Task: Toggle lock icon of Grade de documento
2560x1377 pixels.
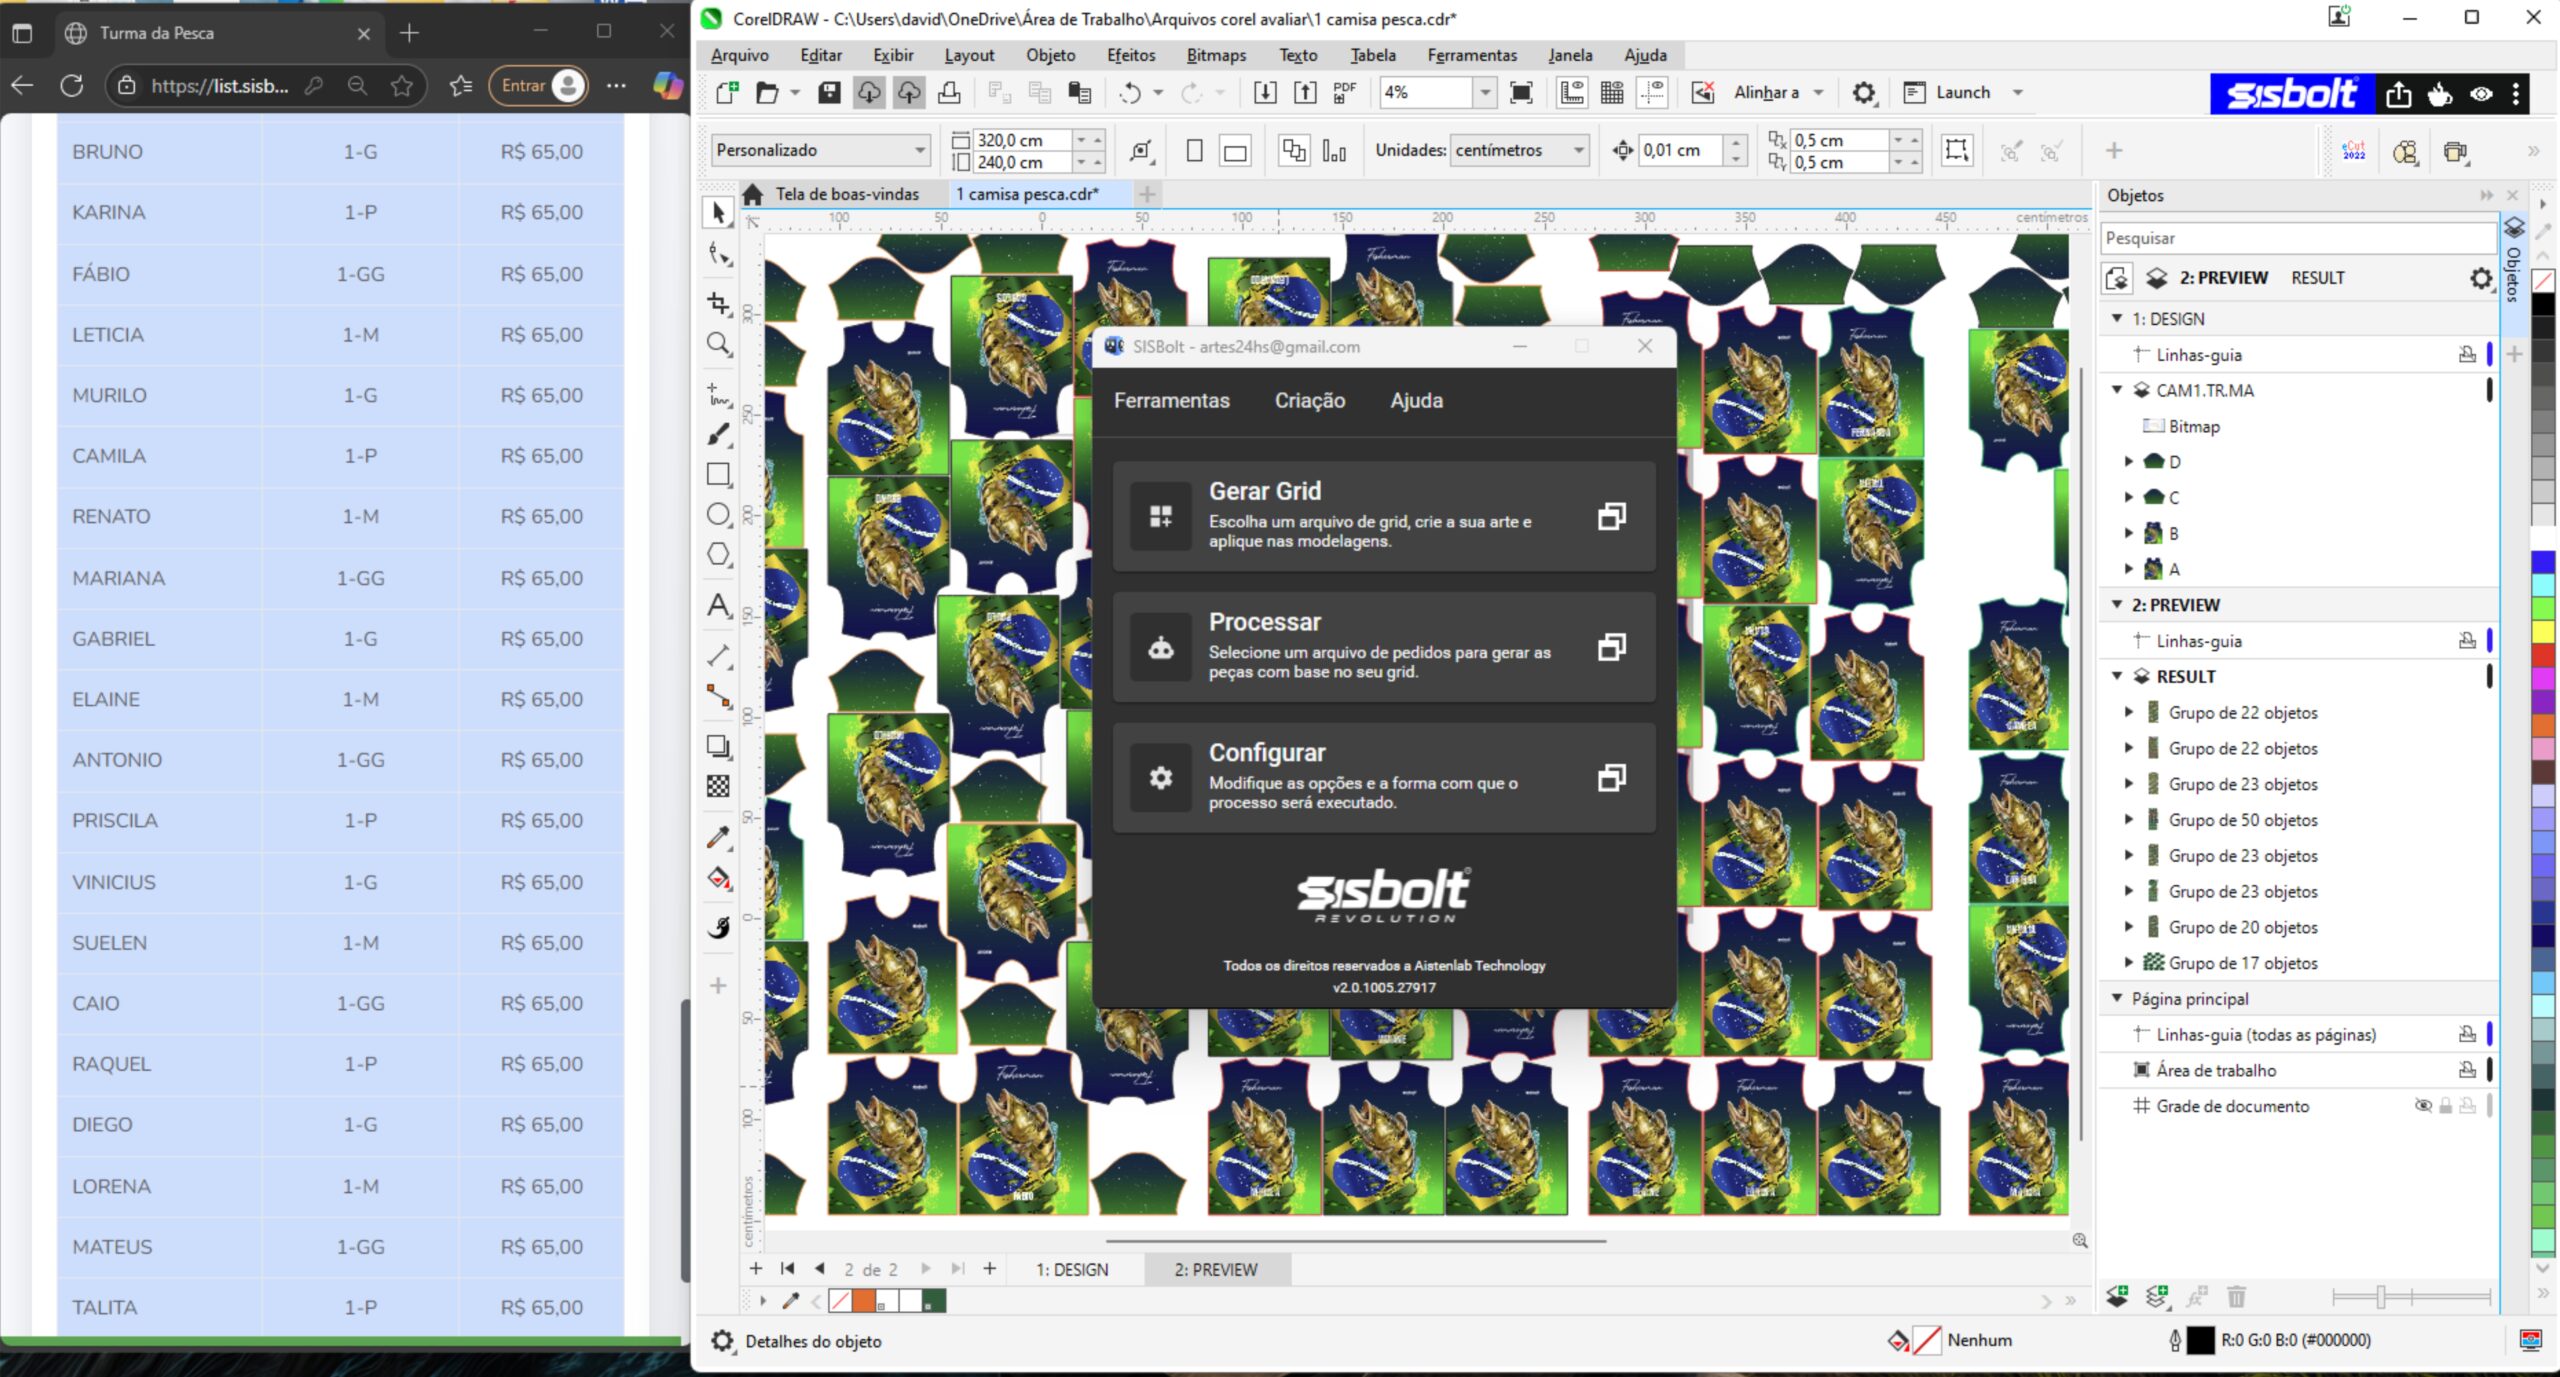Action: 2445,1105
